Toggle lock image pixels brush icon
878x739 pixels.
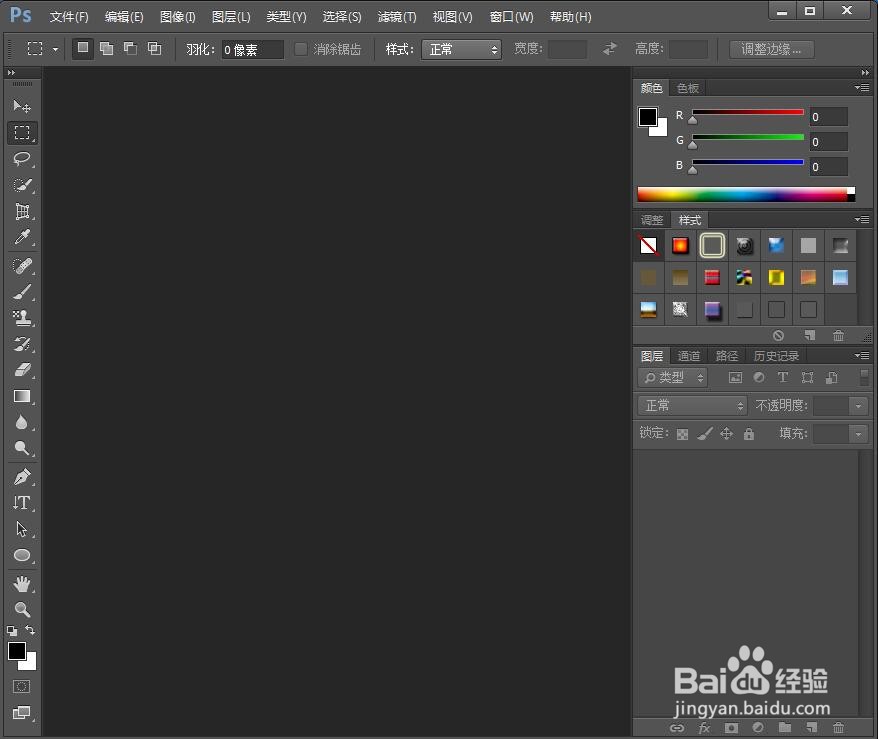(x=705, y=433)
